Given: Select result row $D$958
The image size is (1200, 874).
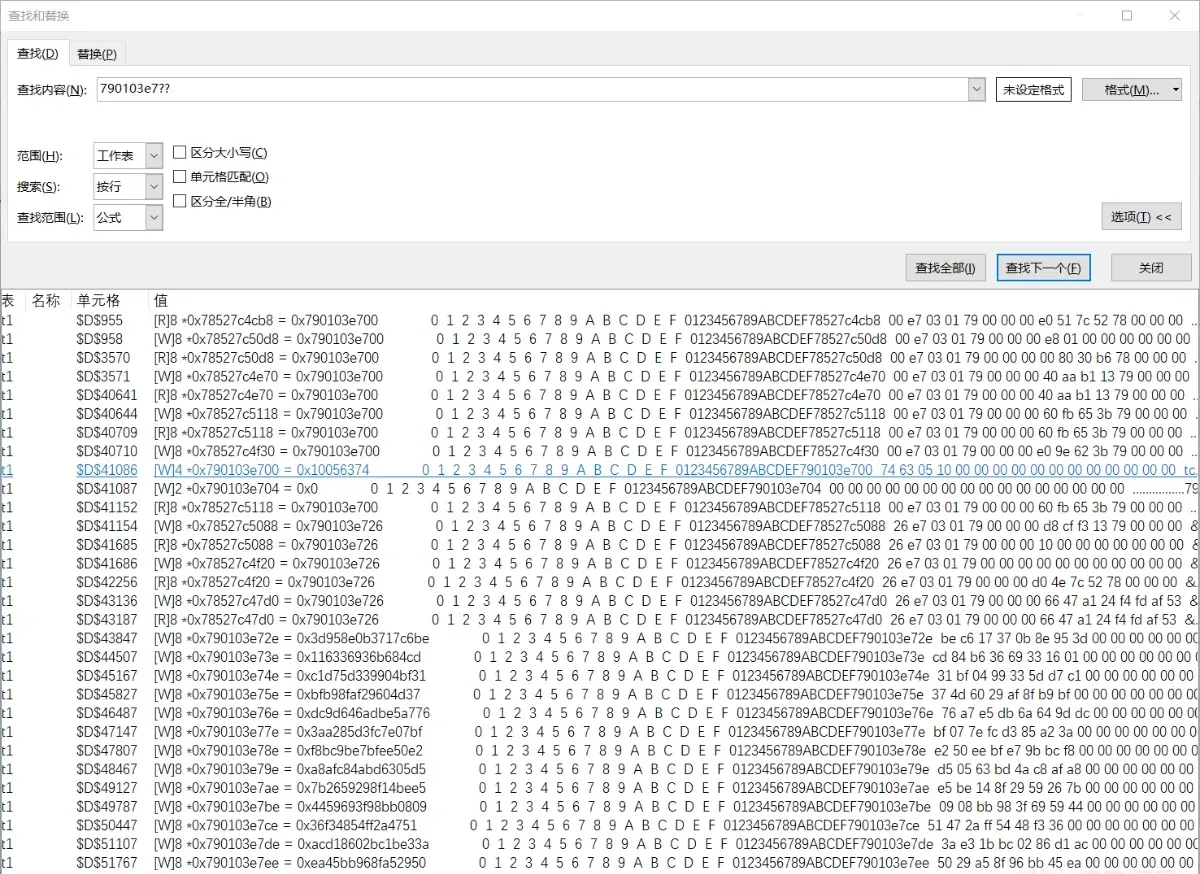Looking at the screenshot, I should 599,339.
